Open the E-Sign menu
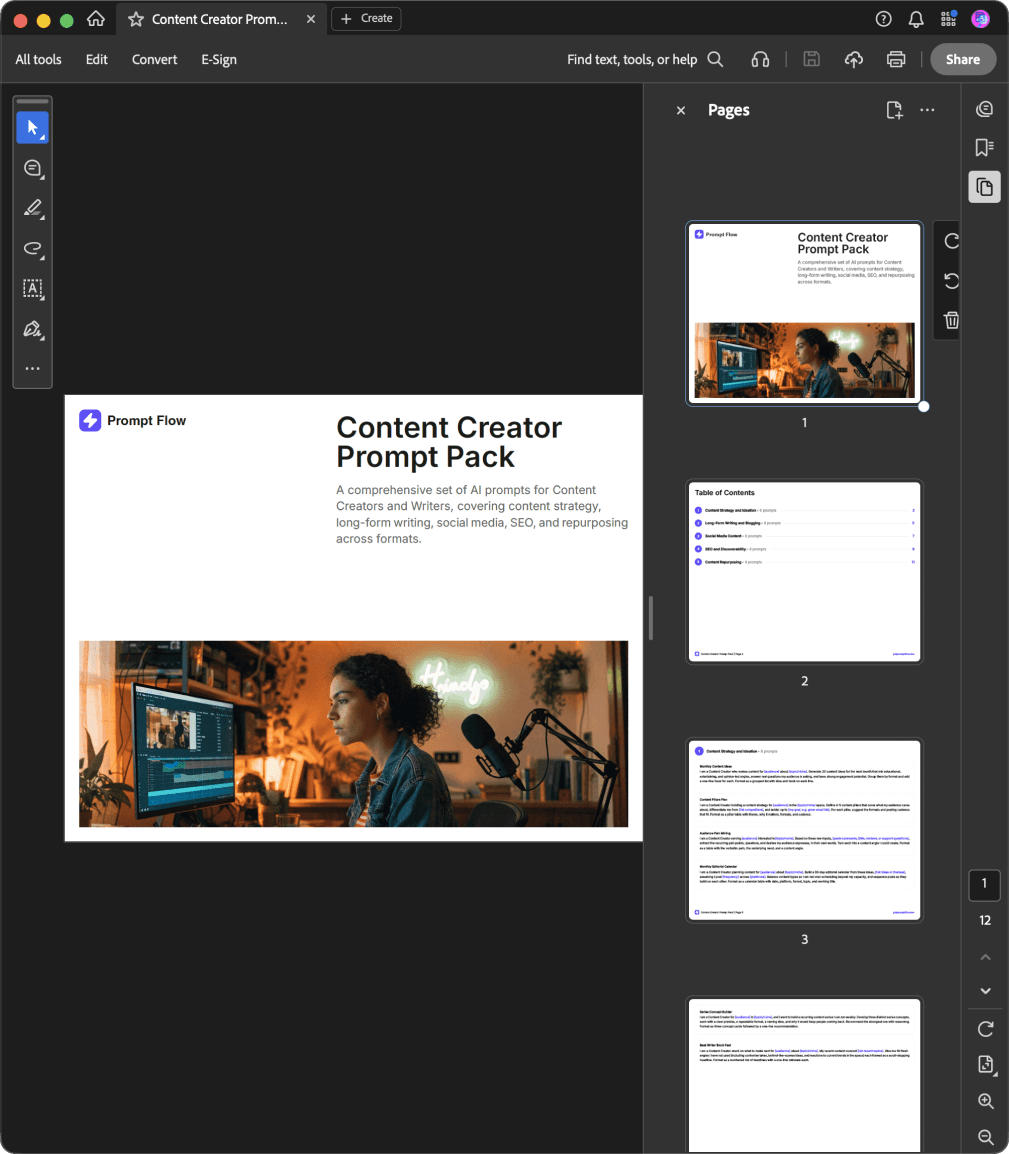This screenshot has height=1154, width=1009. [219, 60]
